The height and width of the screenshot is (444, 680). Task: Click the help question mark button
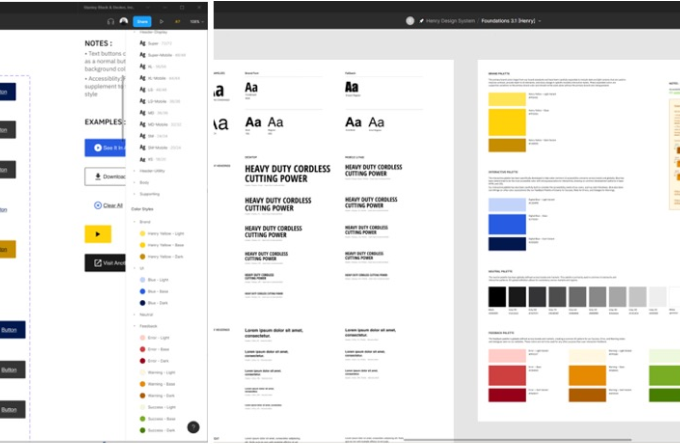point(193,427)
